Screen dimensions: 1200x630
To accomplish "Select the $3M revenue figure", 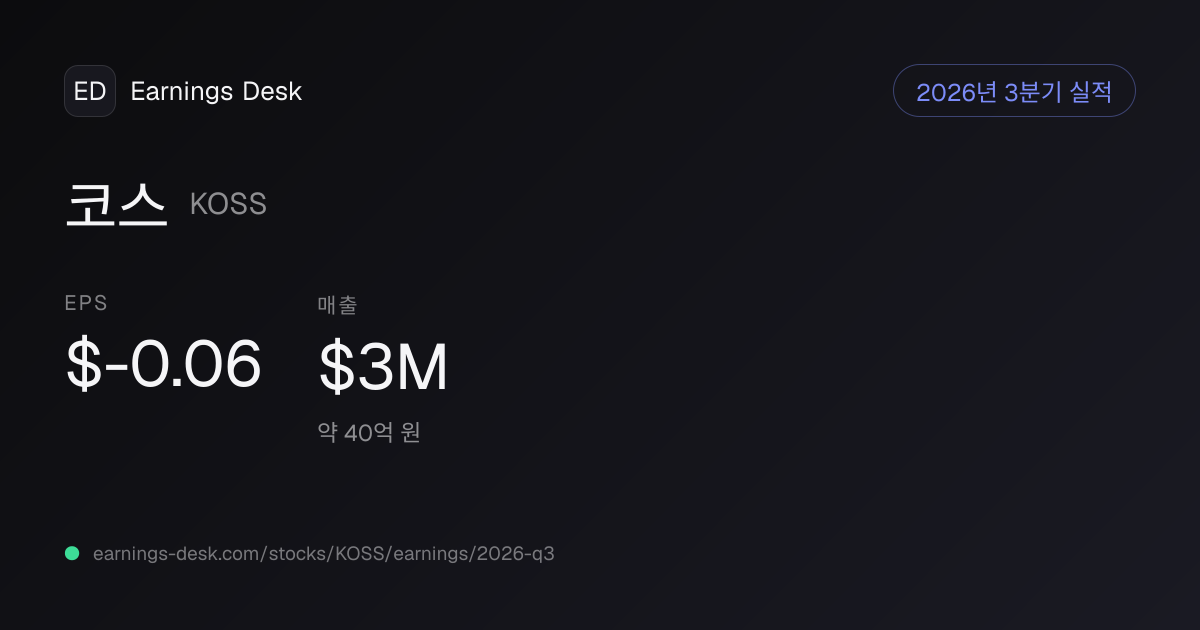I will click(383, 367).
